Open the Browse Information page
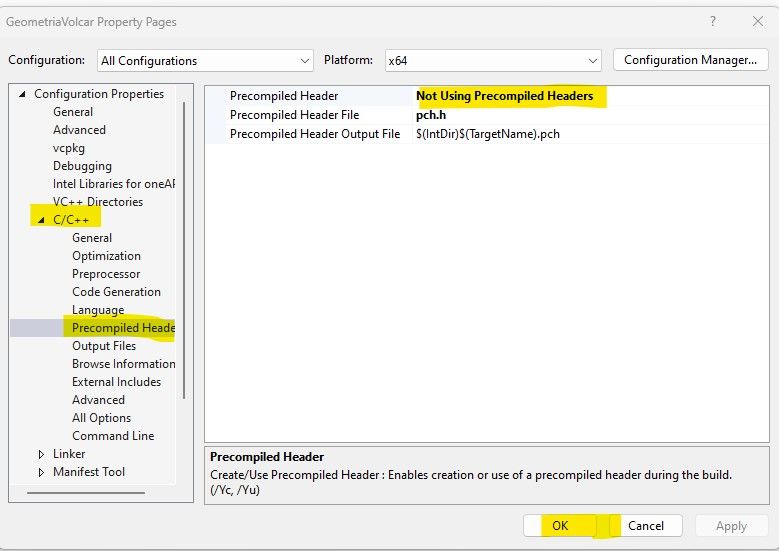This screenshot has height=551, width=779. (123, 364)
